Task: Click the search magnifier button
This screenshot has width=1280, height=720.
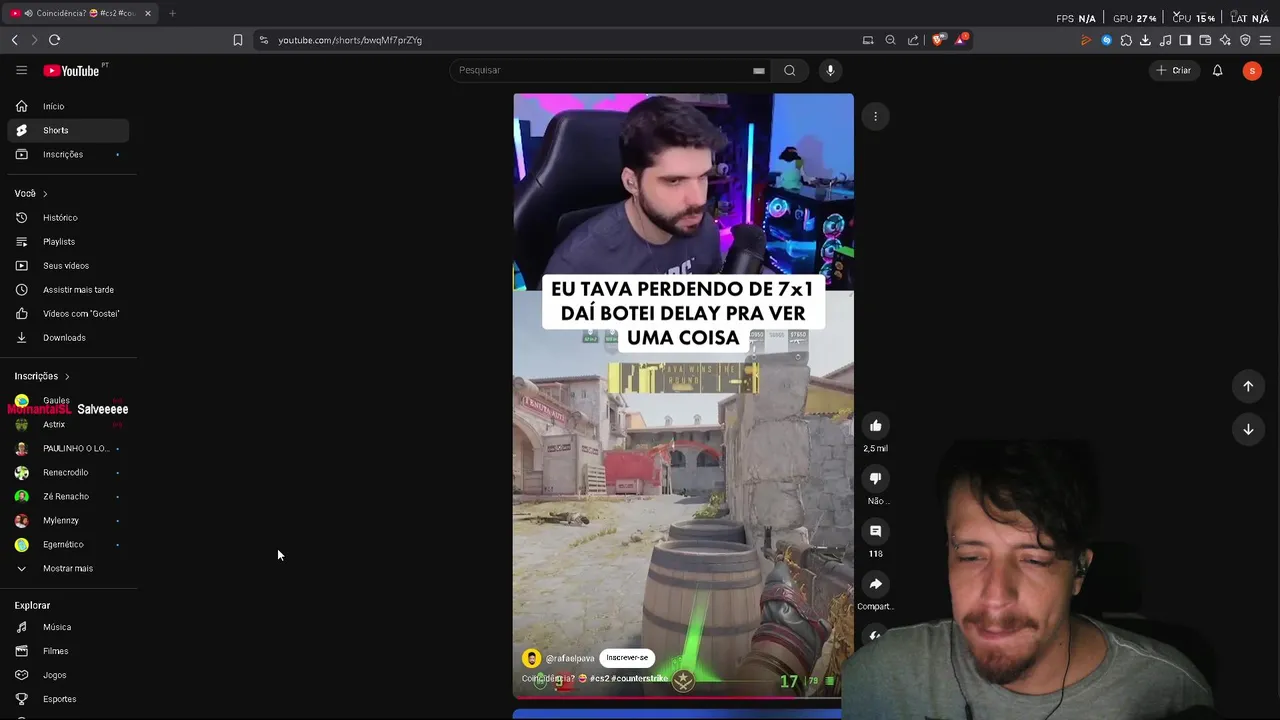Action: (790, 70)
